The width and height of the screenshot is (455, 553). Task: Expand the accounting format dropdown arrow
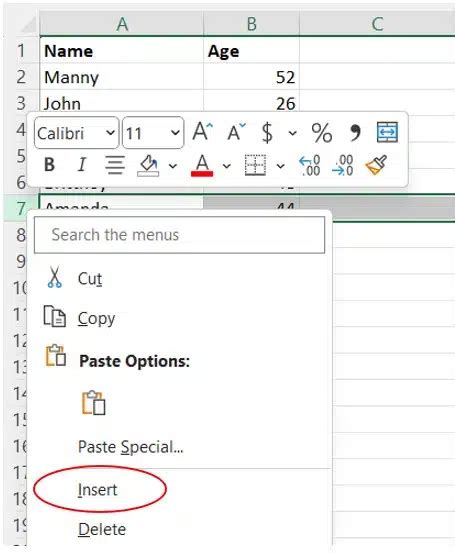[x=292, y=133]
